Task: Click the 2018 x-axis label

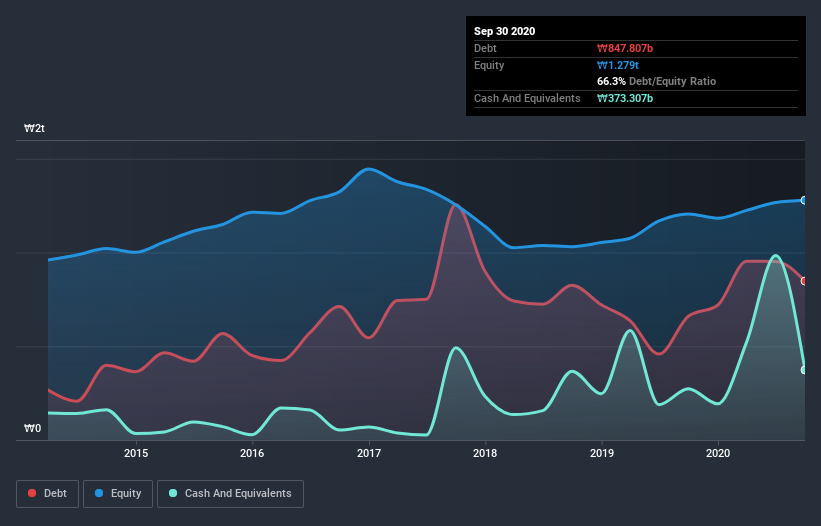Action: [485, 453]
